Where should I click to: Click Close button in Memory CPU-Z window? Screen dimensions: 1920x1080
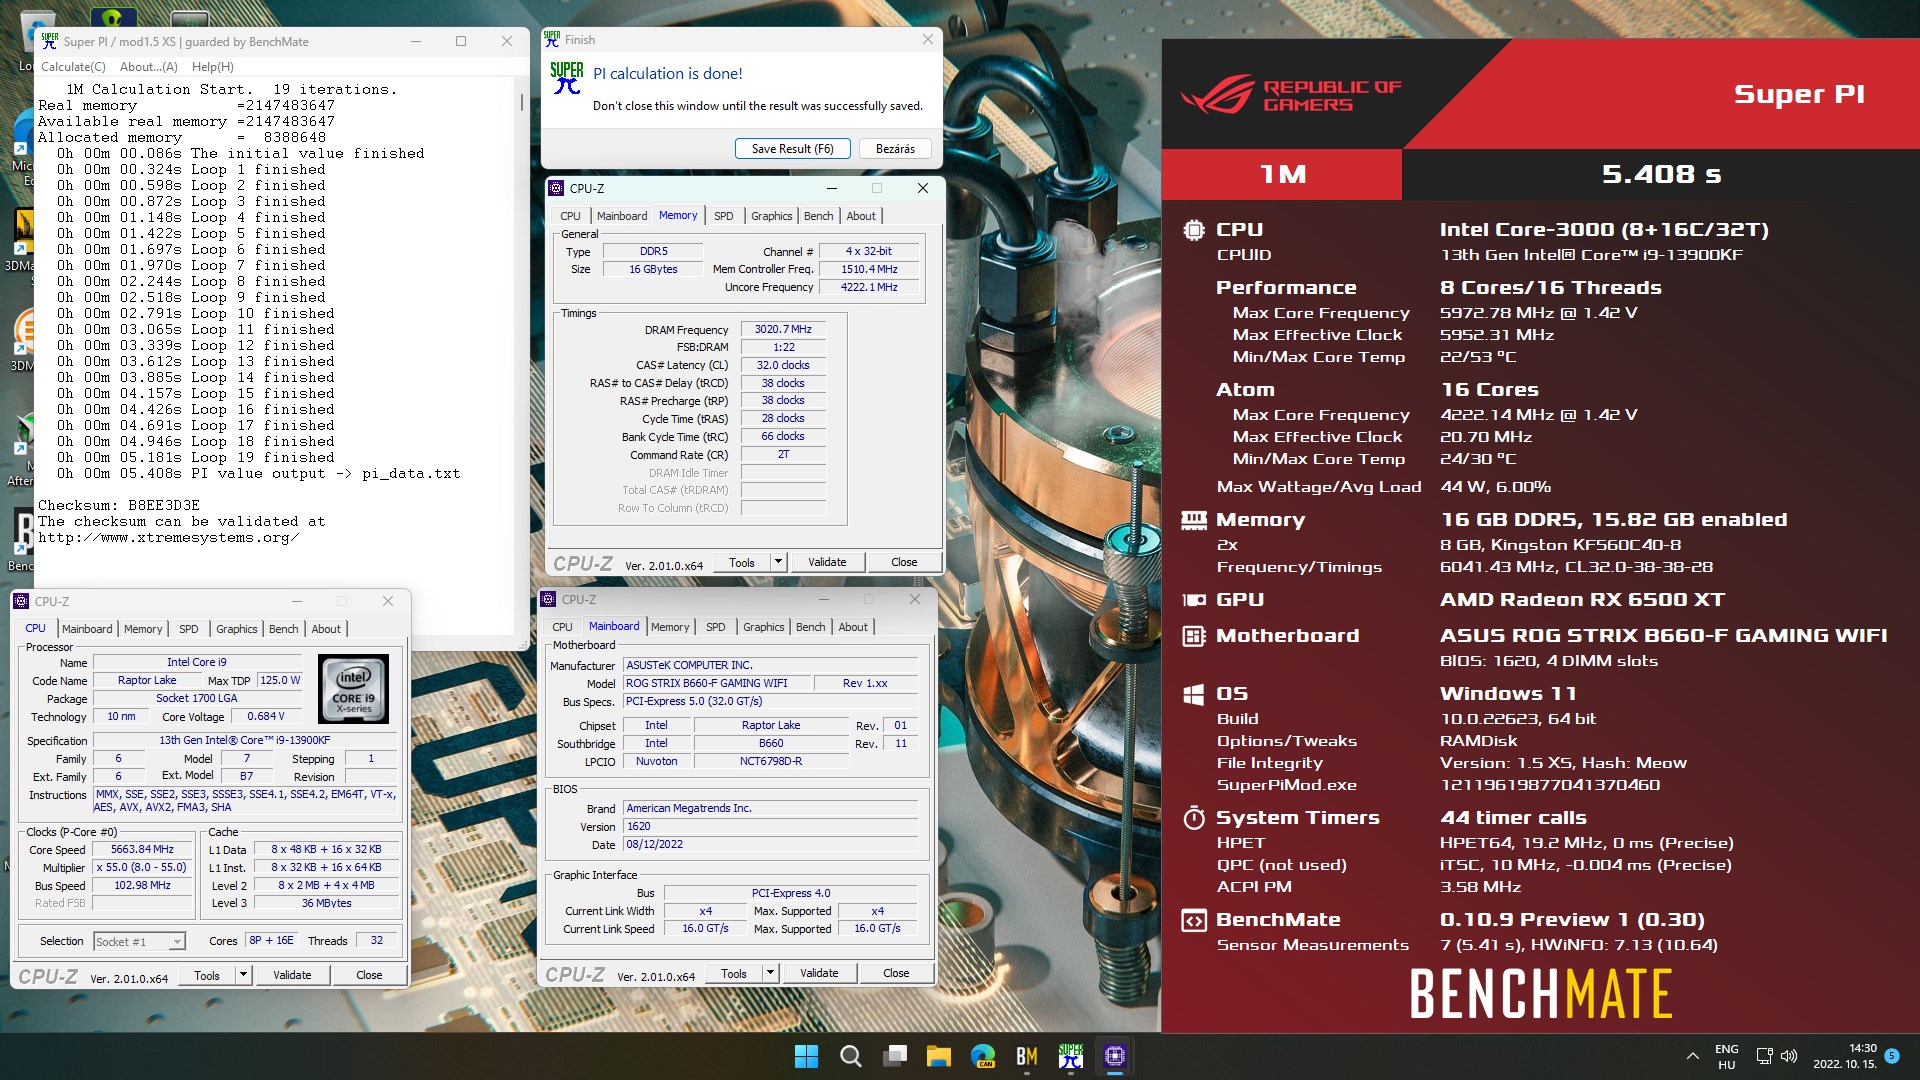[x=904, y=563]
